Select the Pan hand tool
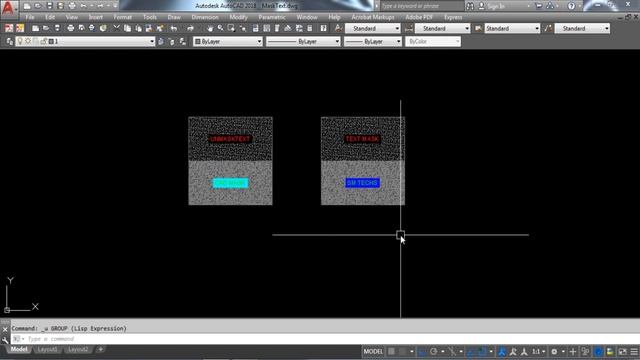The image size is (640, 360). (x=210, y=28)
